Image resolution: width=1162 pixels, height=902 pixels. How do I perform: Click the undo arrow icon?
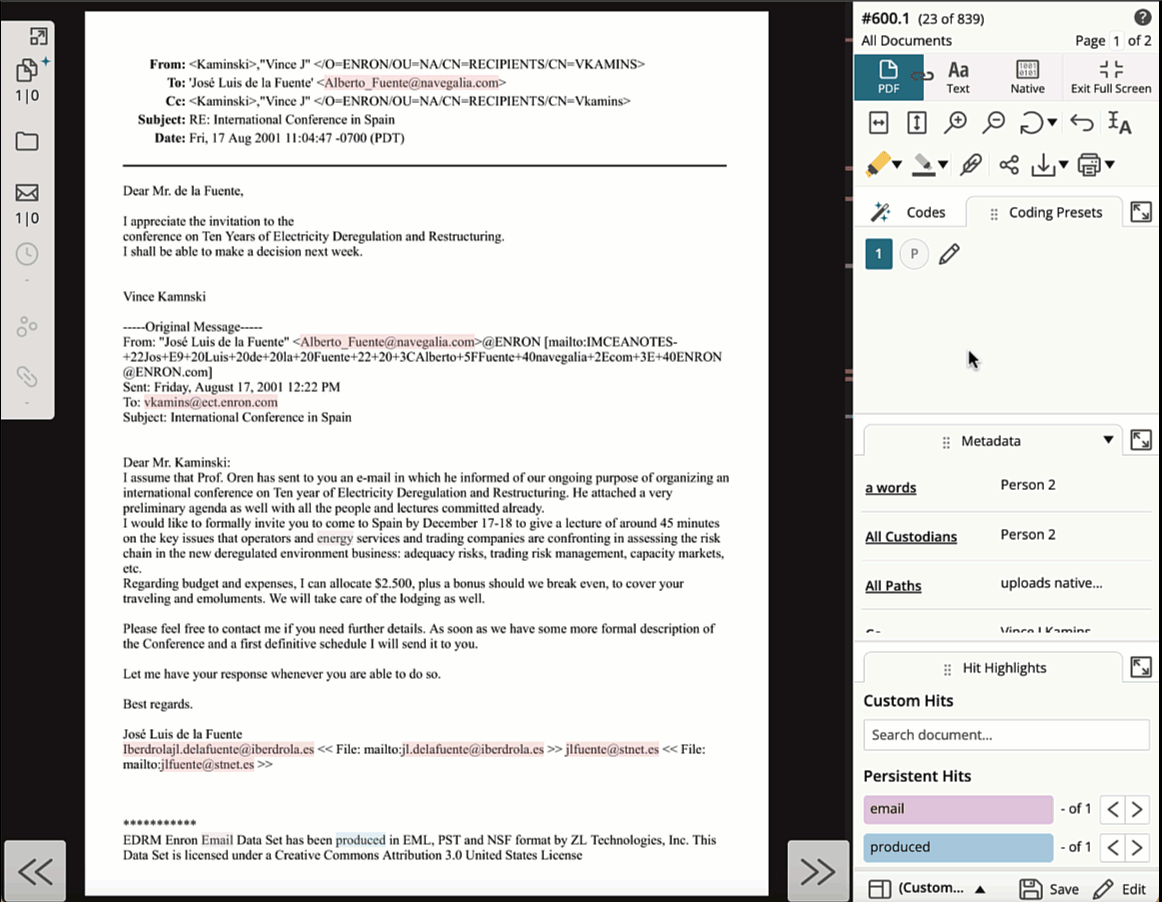click(1082, 123)
